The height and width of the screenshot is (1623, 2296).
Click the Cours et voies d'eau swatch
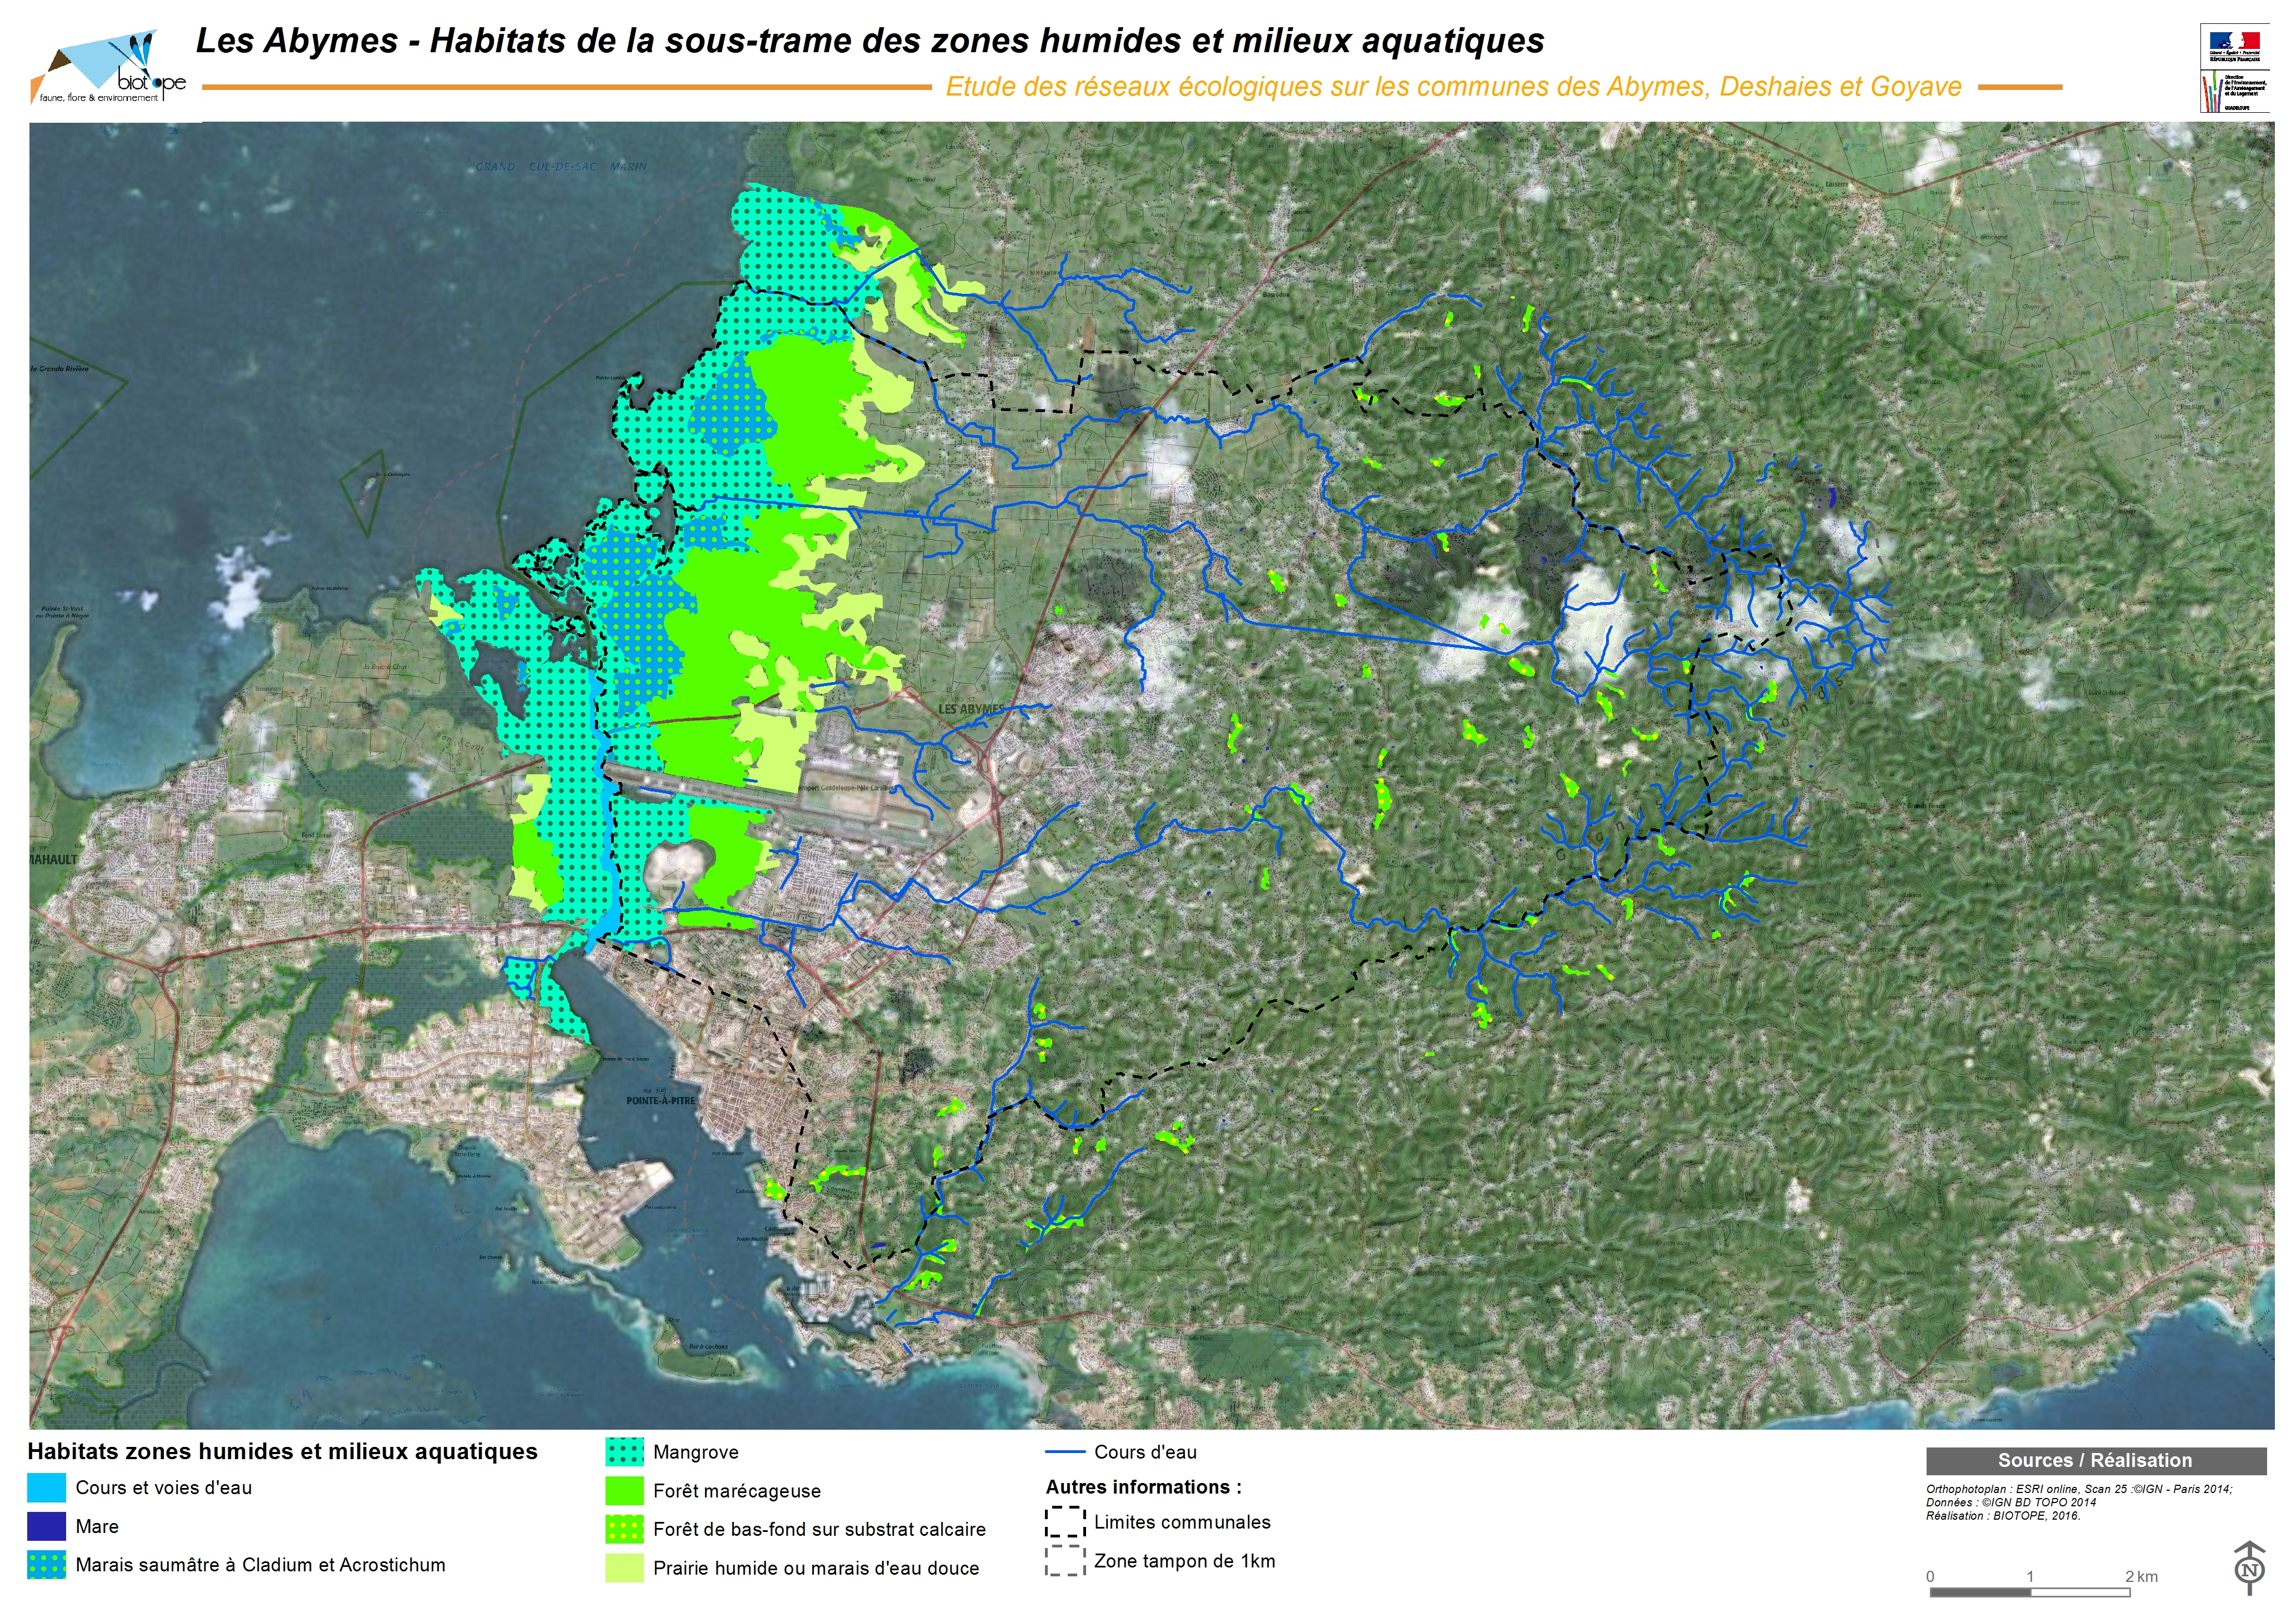click(47, 1488)
